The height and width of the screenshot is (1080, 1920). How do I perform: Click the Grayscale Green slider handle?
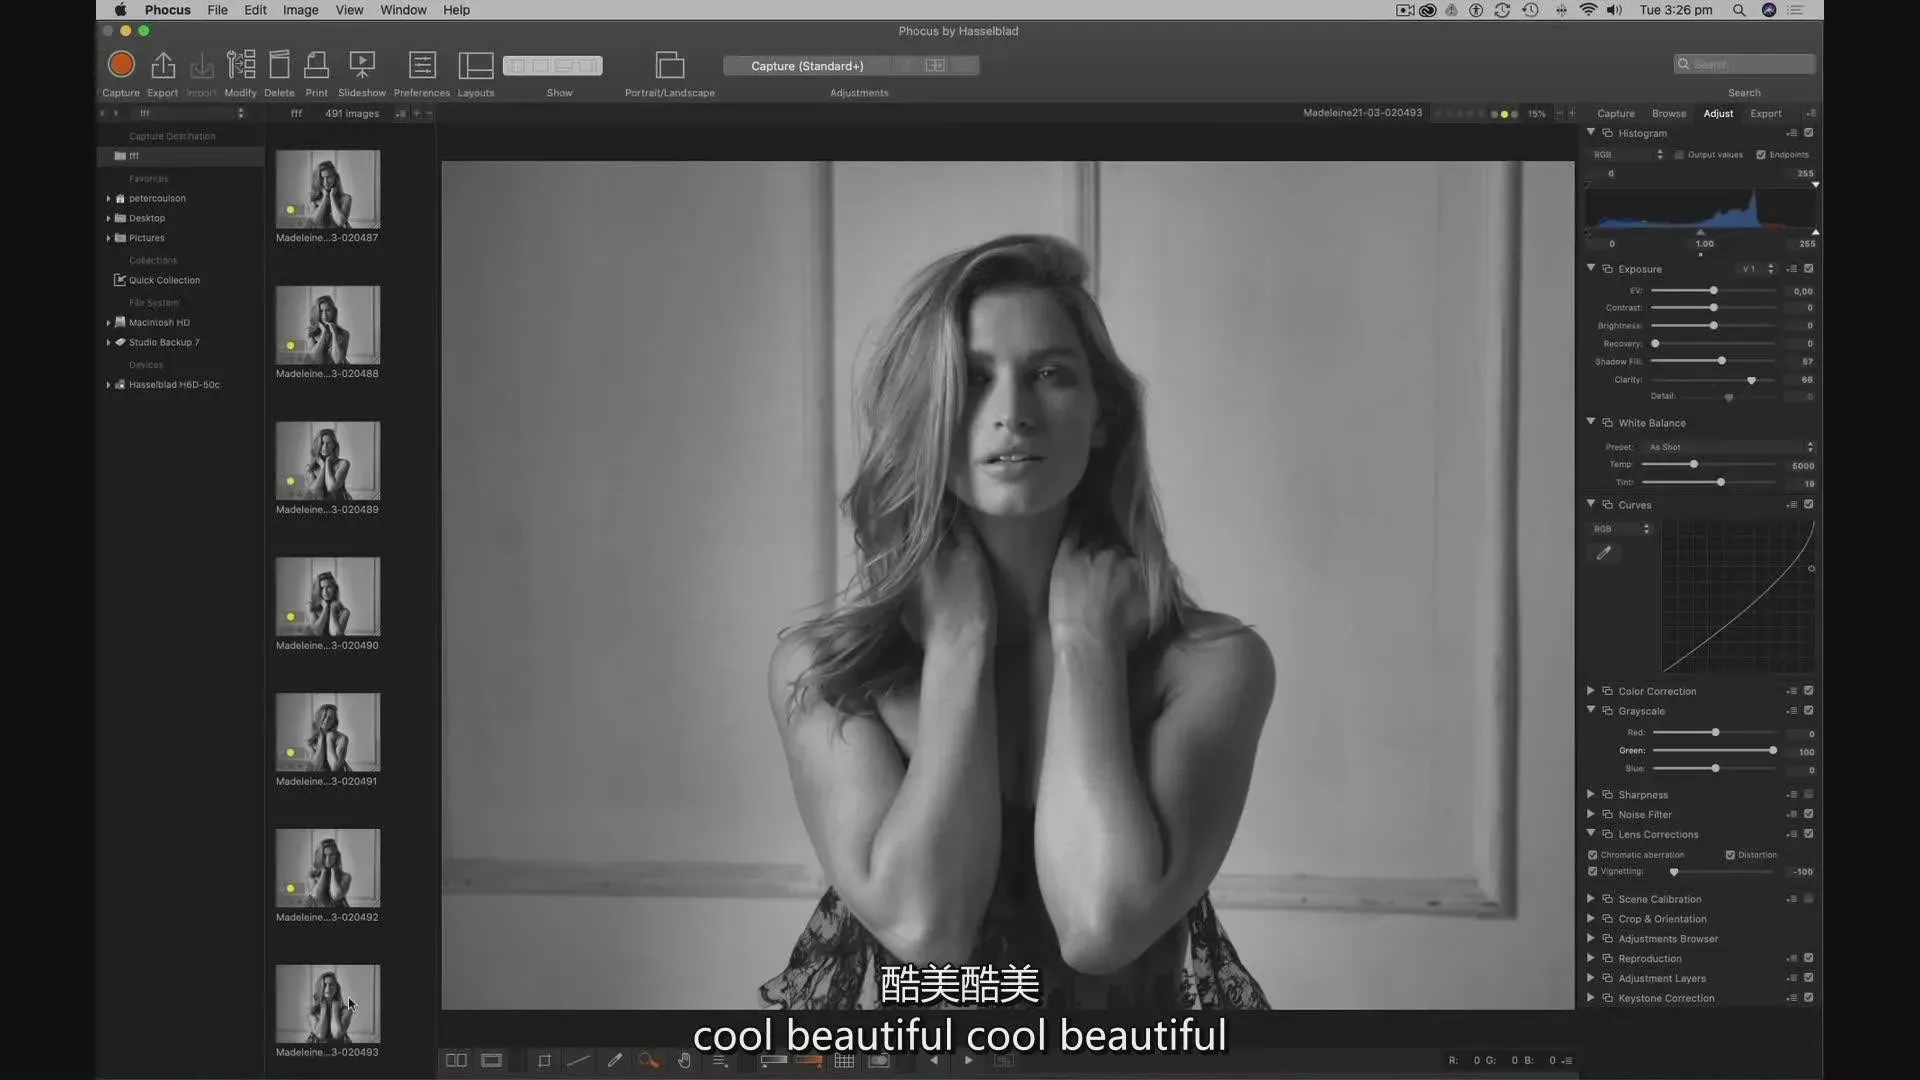click(1773, 750)
